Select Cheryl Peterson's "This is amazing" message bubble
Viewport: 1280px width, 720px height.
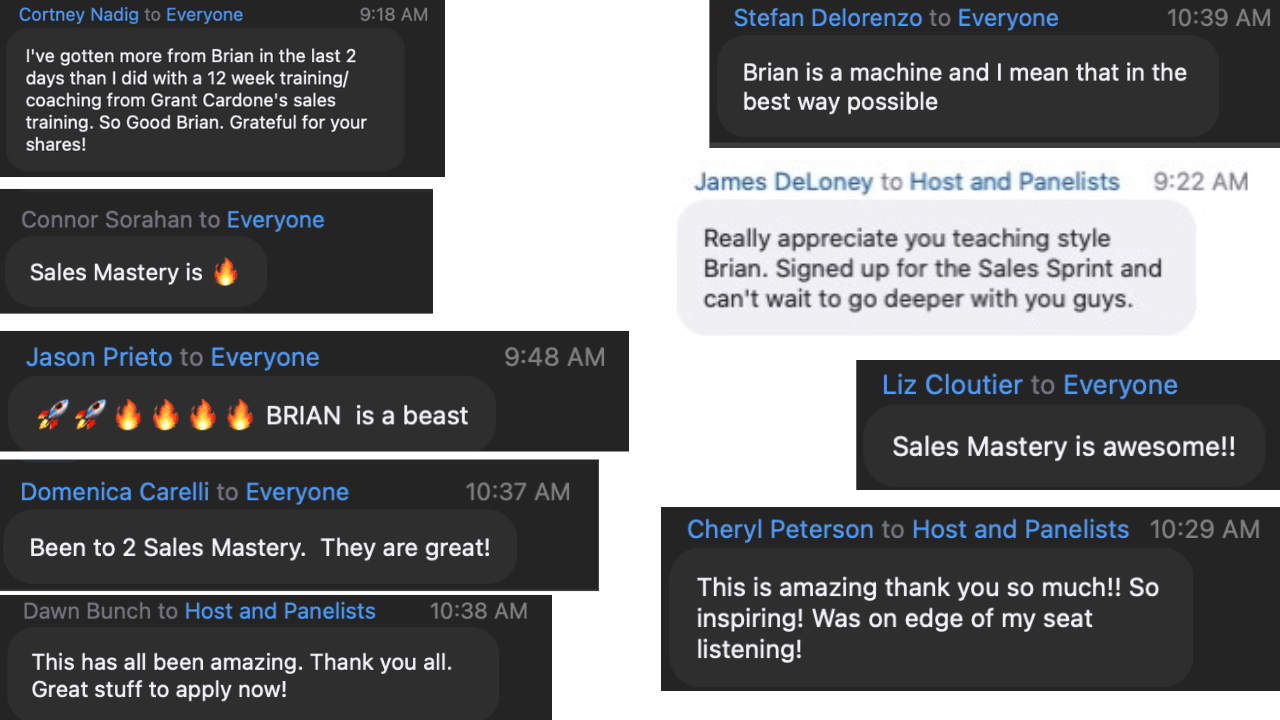928,618
